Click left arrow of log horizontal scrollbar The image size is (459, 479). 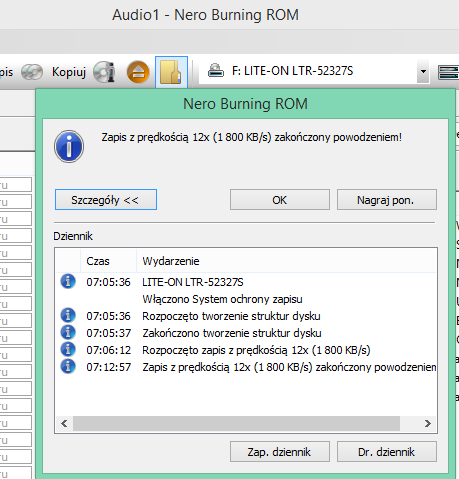(x=64, y=423)
